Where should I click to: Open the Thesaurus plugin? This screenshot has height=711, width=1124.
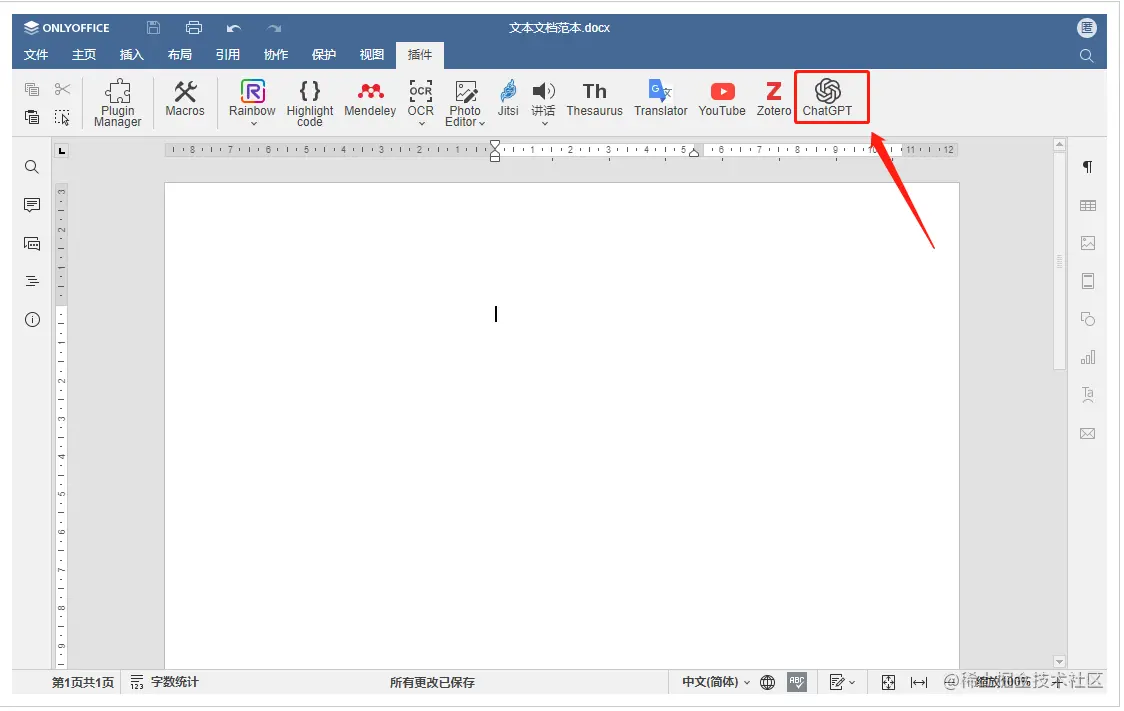tap(594, 98)
